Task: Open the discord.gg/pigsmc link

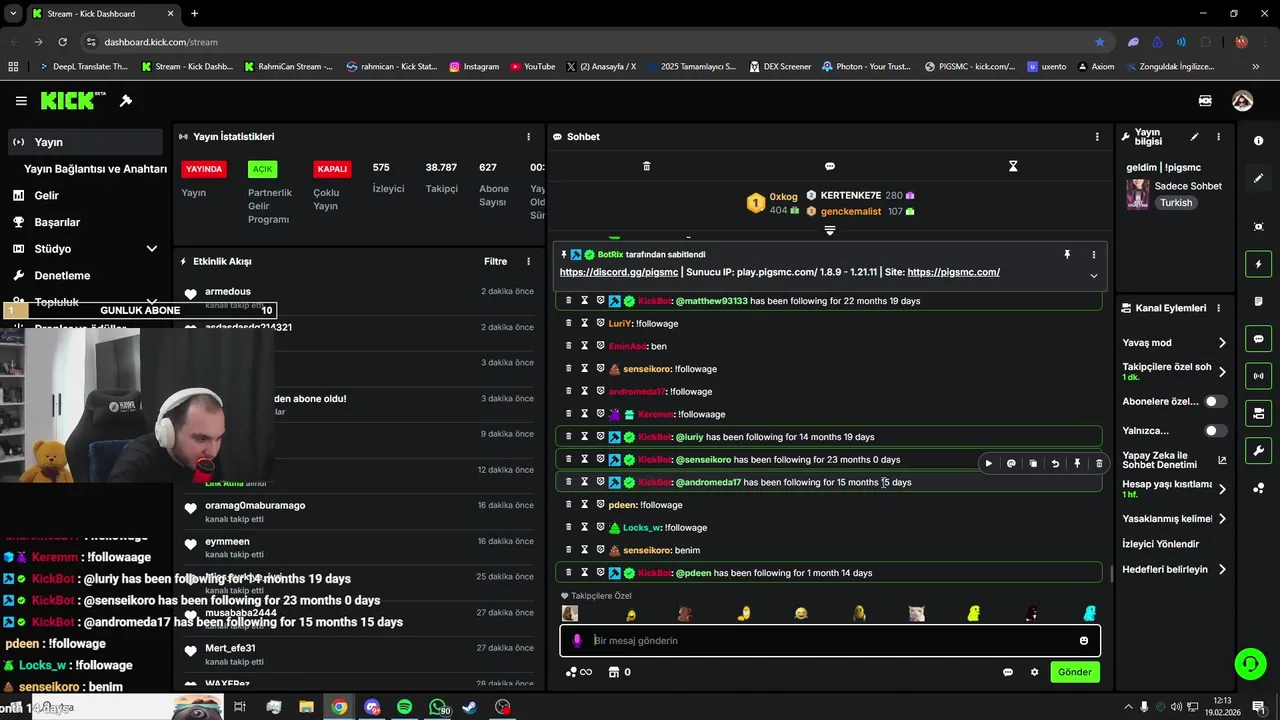Action: 618,272
